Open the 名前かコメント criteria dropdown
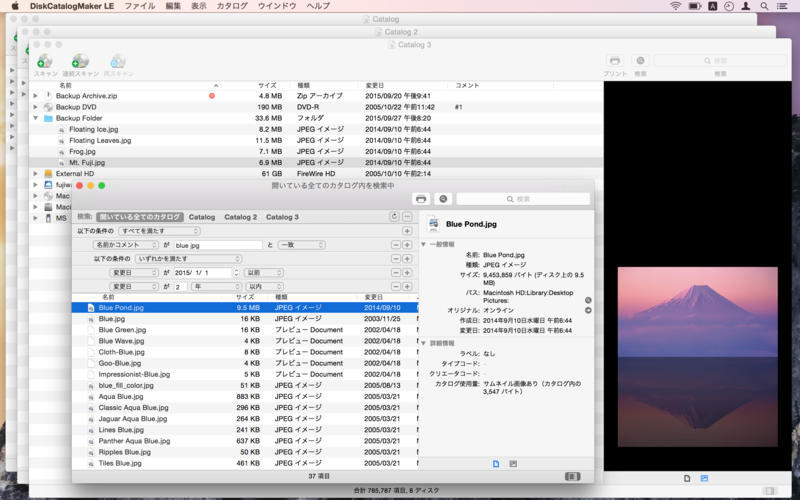Image resolution: width=800 pixels, height=500 pixels. [125, 244]
